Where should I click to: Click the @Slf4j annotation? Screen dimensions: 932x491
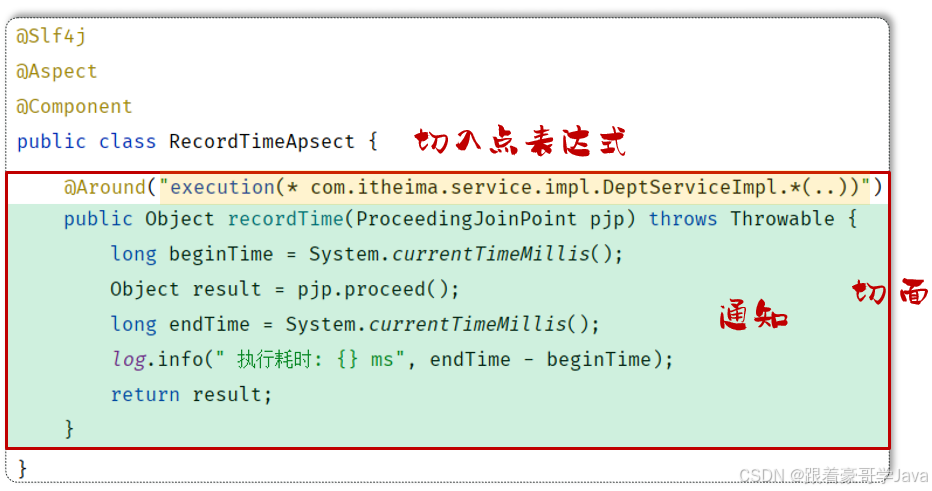[x=51, y=37]
